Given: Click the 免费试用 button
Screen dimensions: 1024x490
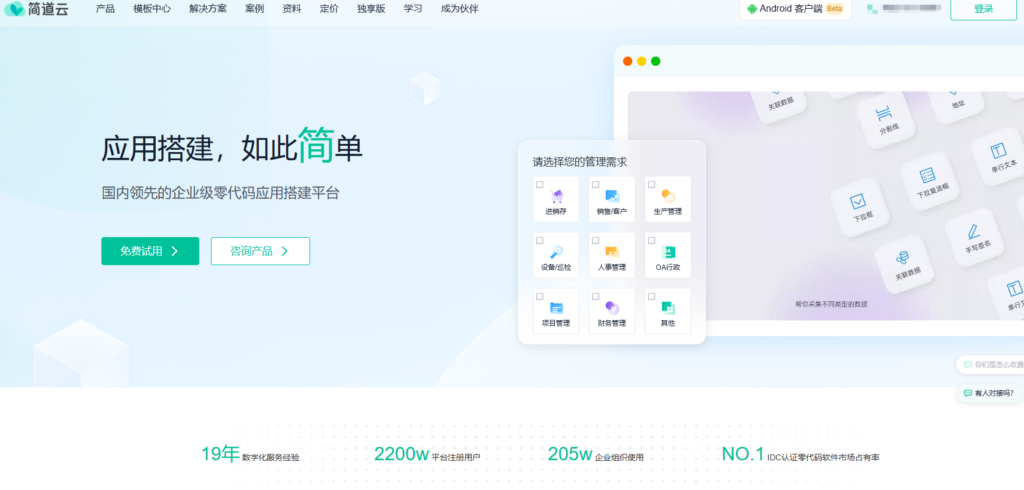Looking at the screenshot, I should click(x=150, y=251).
